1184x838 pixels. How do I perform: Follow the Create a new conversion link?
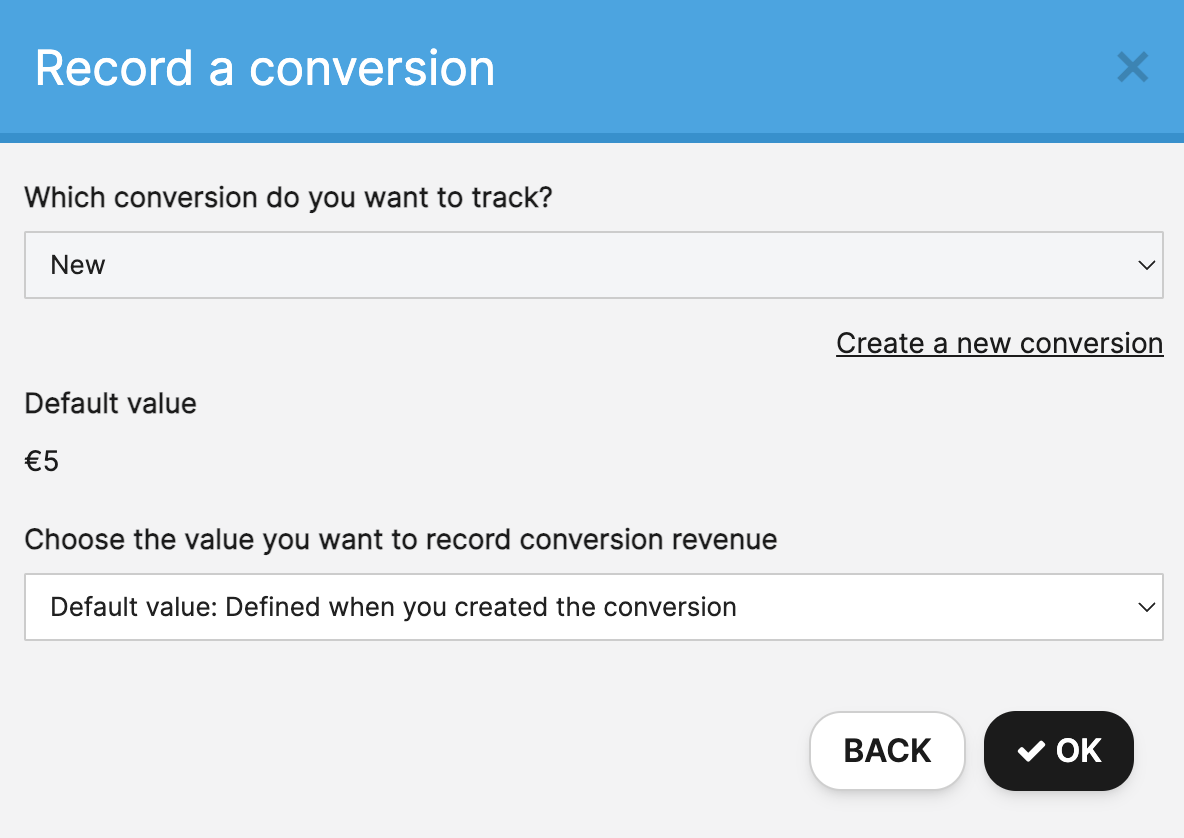coord(999,344)
